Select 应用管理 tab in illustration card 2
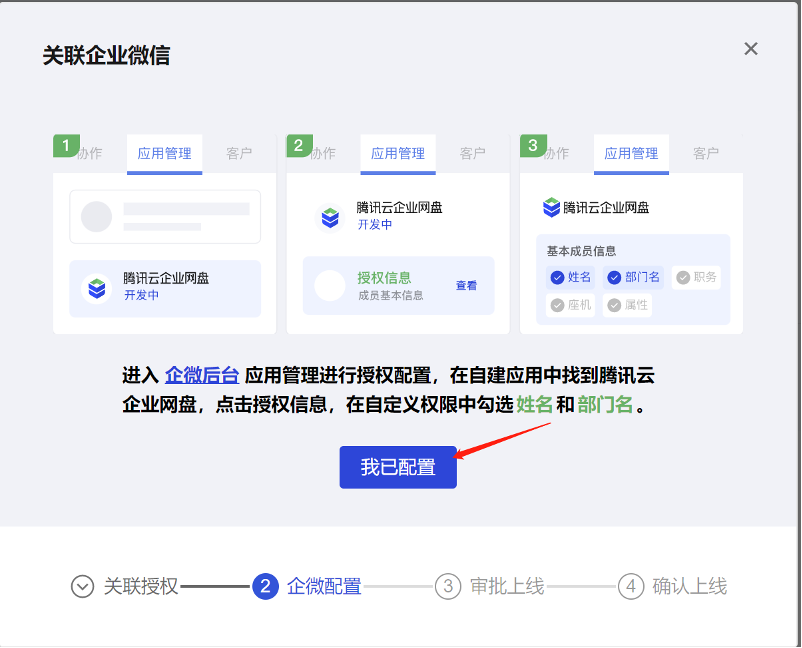 point(398,153)
